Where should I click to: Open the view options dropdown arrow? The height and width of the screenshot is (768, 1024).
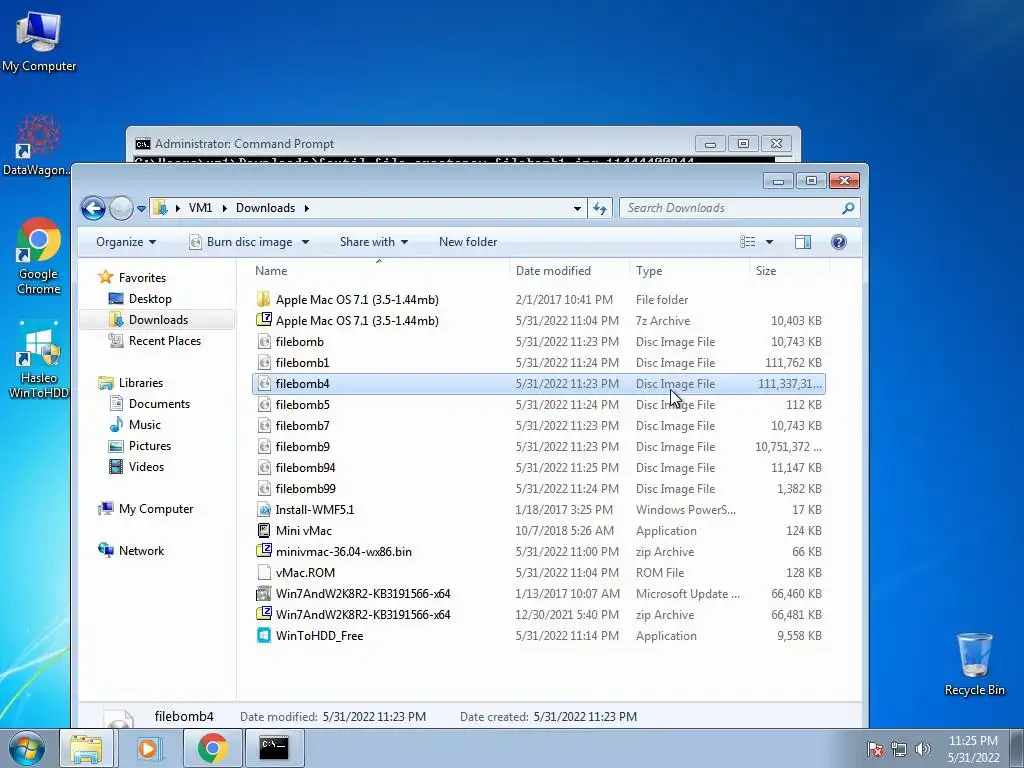point(769,242)
